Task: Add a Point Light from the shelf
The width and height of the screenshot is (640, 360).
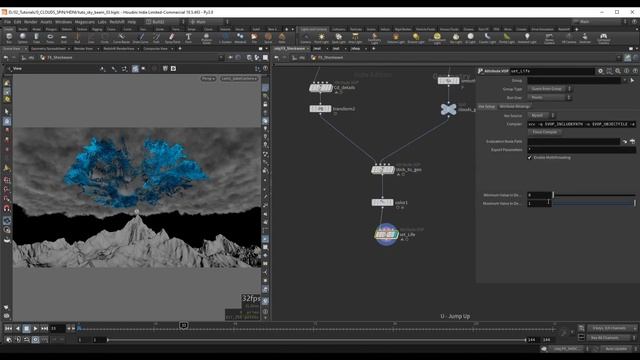Action: point(321,38)
